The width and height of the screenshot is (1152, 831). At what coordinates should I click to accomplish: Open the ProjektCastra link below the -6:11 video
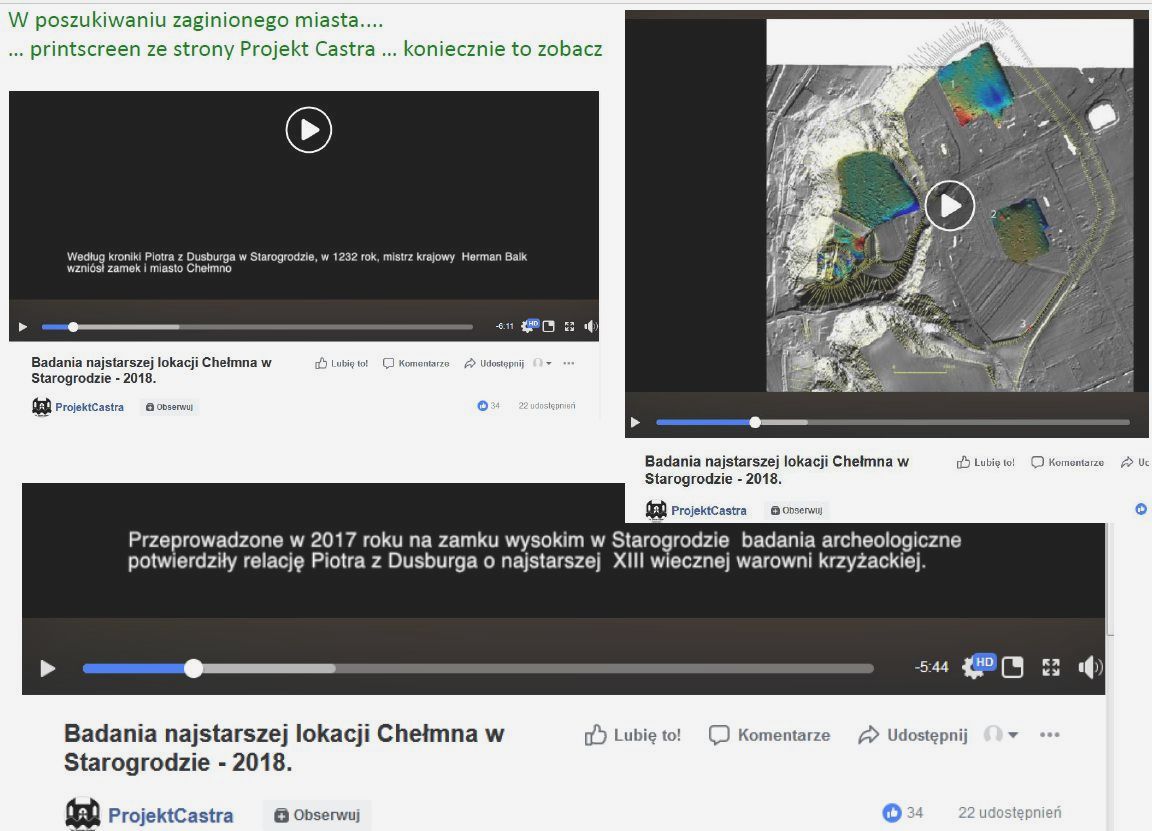(90, 407)
